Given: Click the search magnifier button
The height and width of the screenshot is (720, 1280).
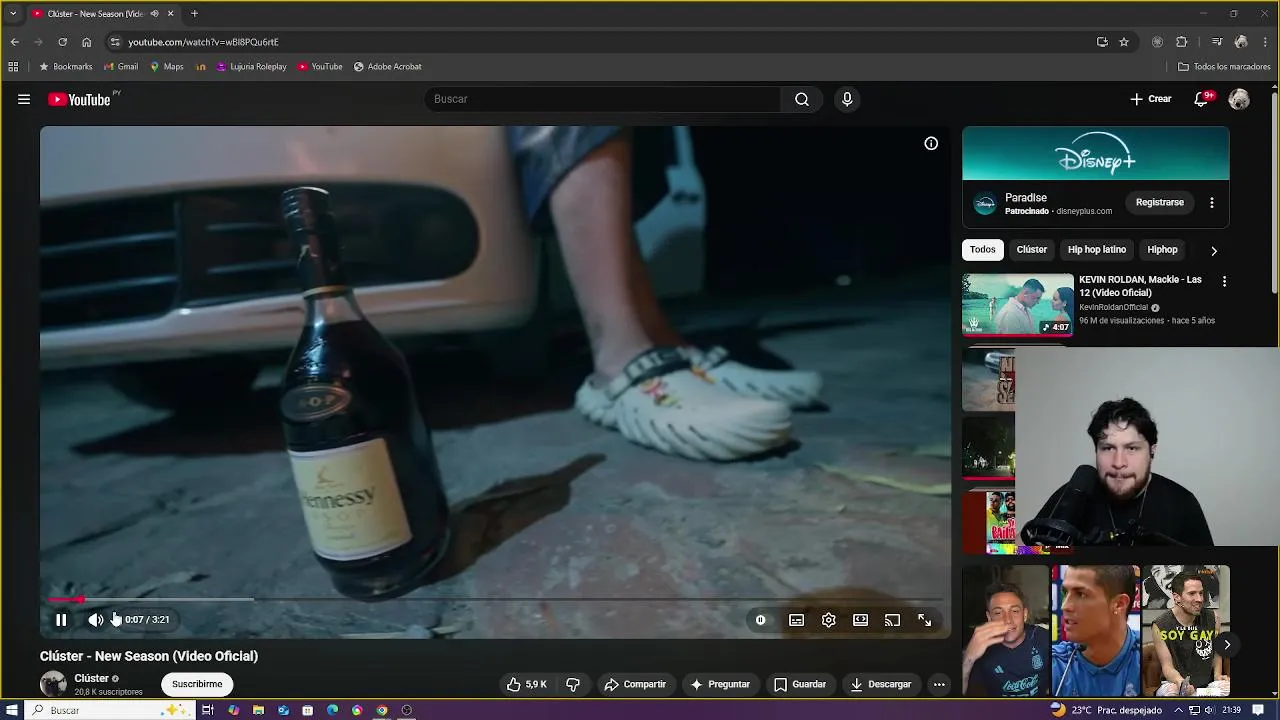Looking at the screenshot, I should (802, 99).
